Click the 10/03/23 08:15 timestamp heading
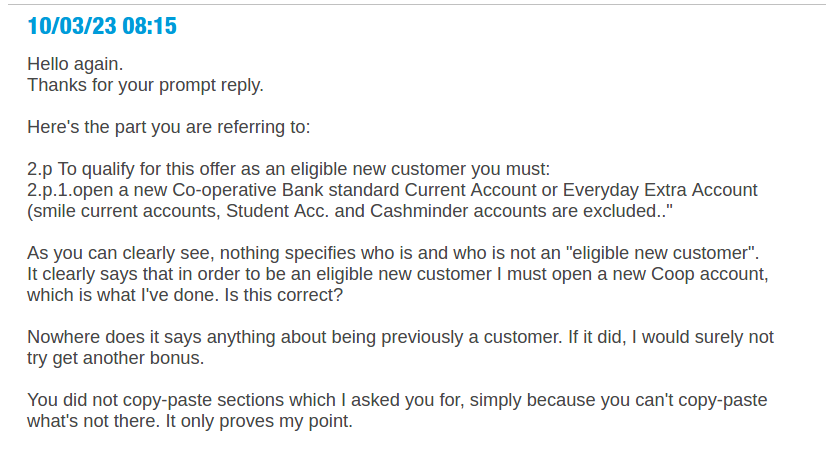Image resolution: width=826 pixels, height=453 pixels. (x=102, y=26)
